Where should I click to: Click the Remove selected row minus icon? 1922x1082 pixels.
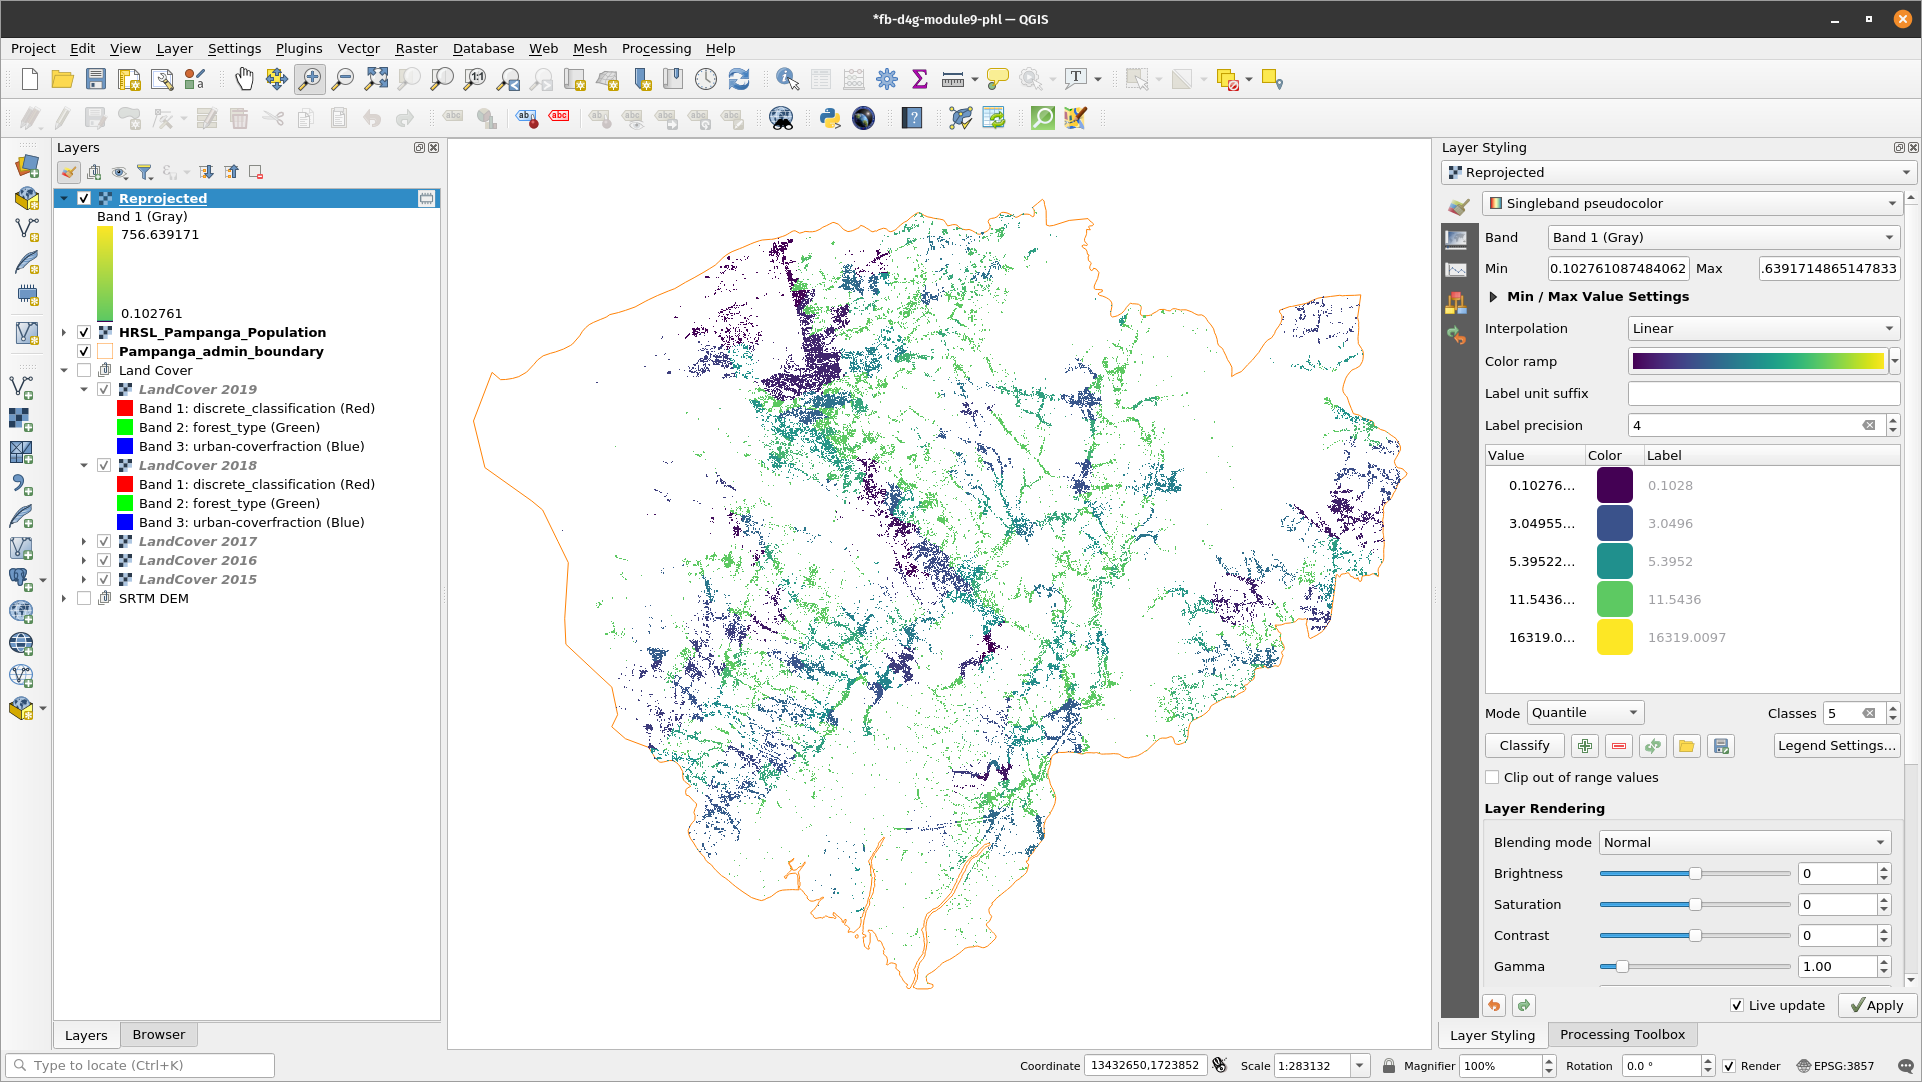1619,746
